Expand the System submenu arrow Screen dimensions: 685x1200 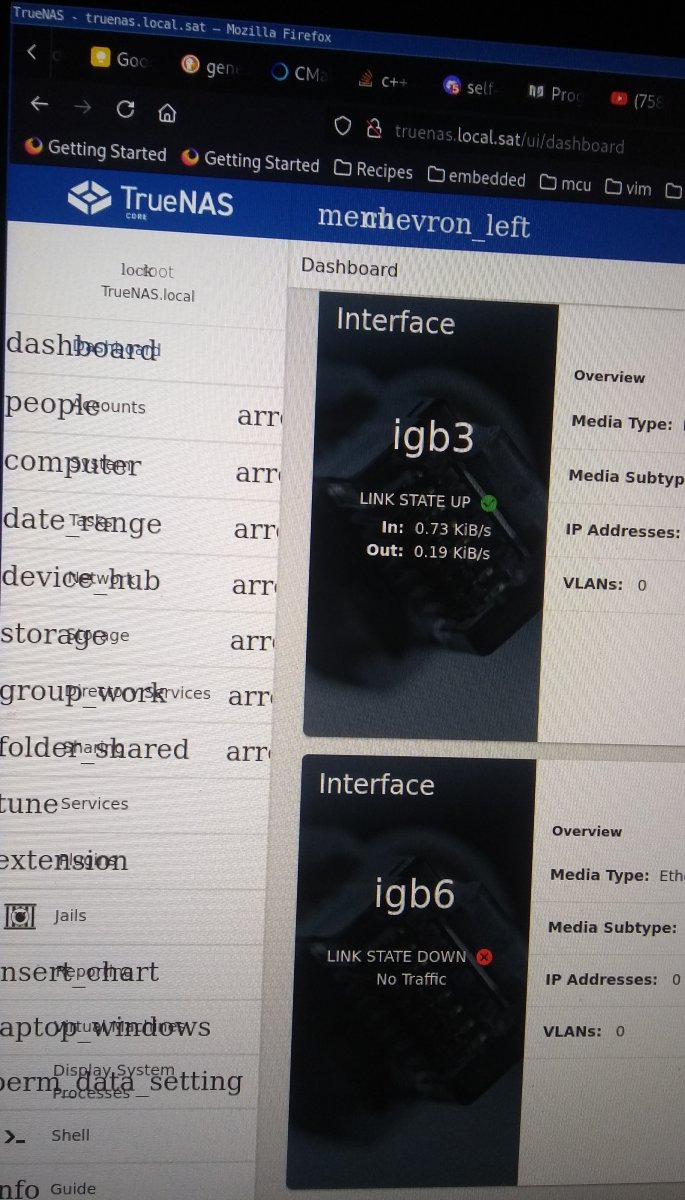(x=257, y=472)
